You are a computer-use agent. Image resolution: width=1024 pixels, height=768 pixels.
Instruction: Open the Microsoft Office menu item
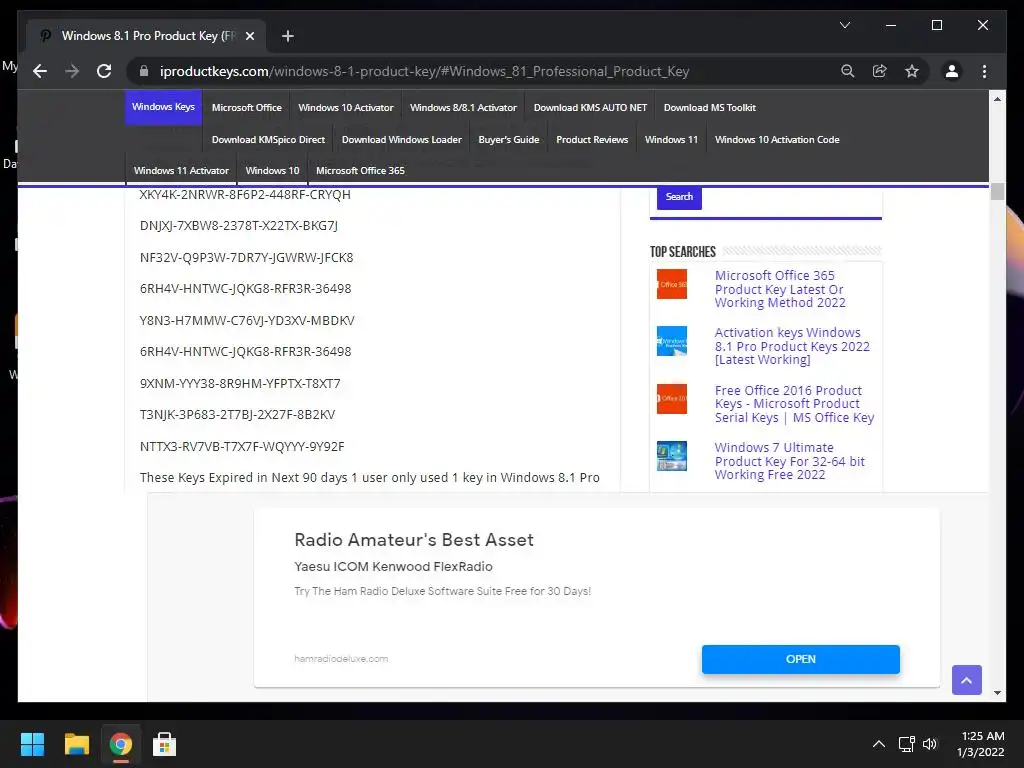[x=247, y=108]
